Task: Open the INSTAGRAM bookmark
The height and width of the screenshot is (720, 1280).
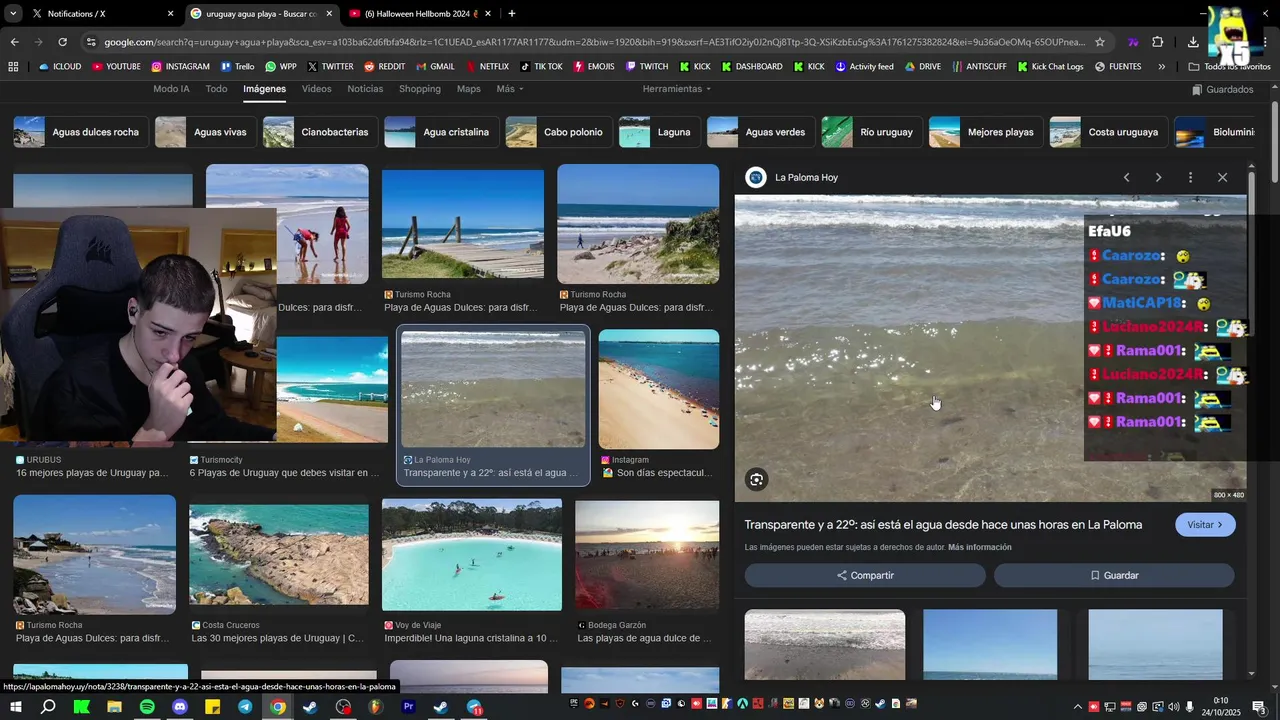Action: (x=181, y=67)
